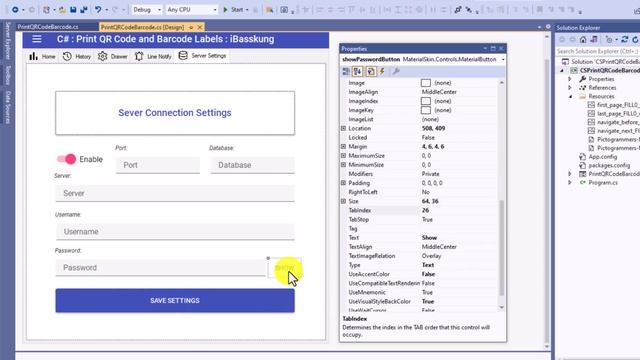Click the tab order icon in layout toolbar

[458, 10]
